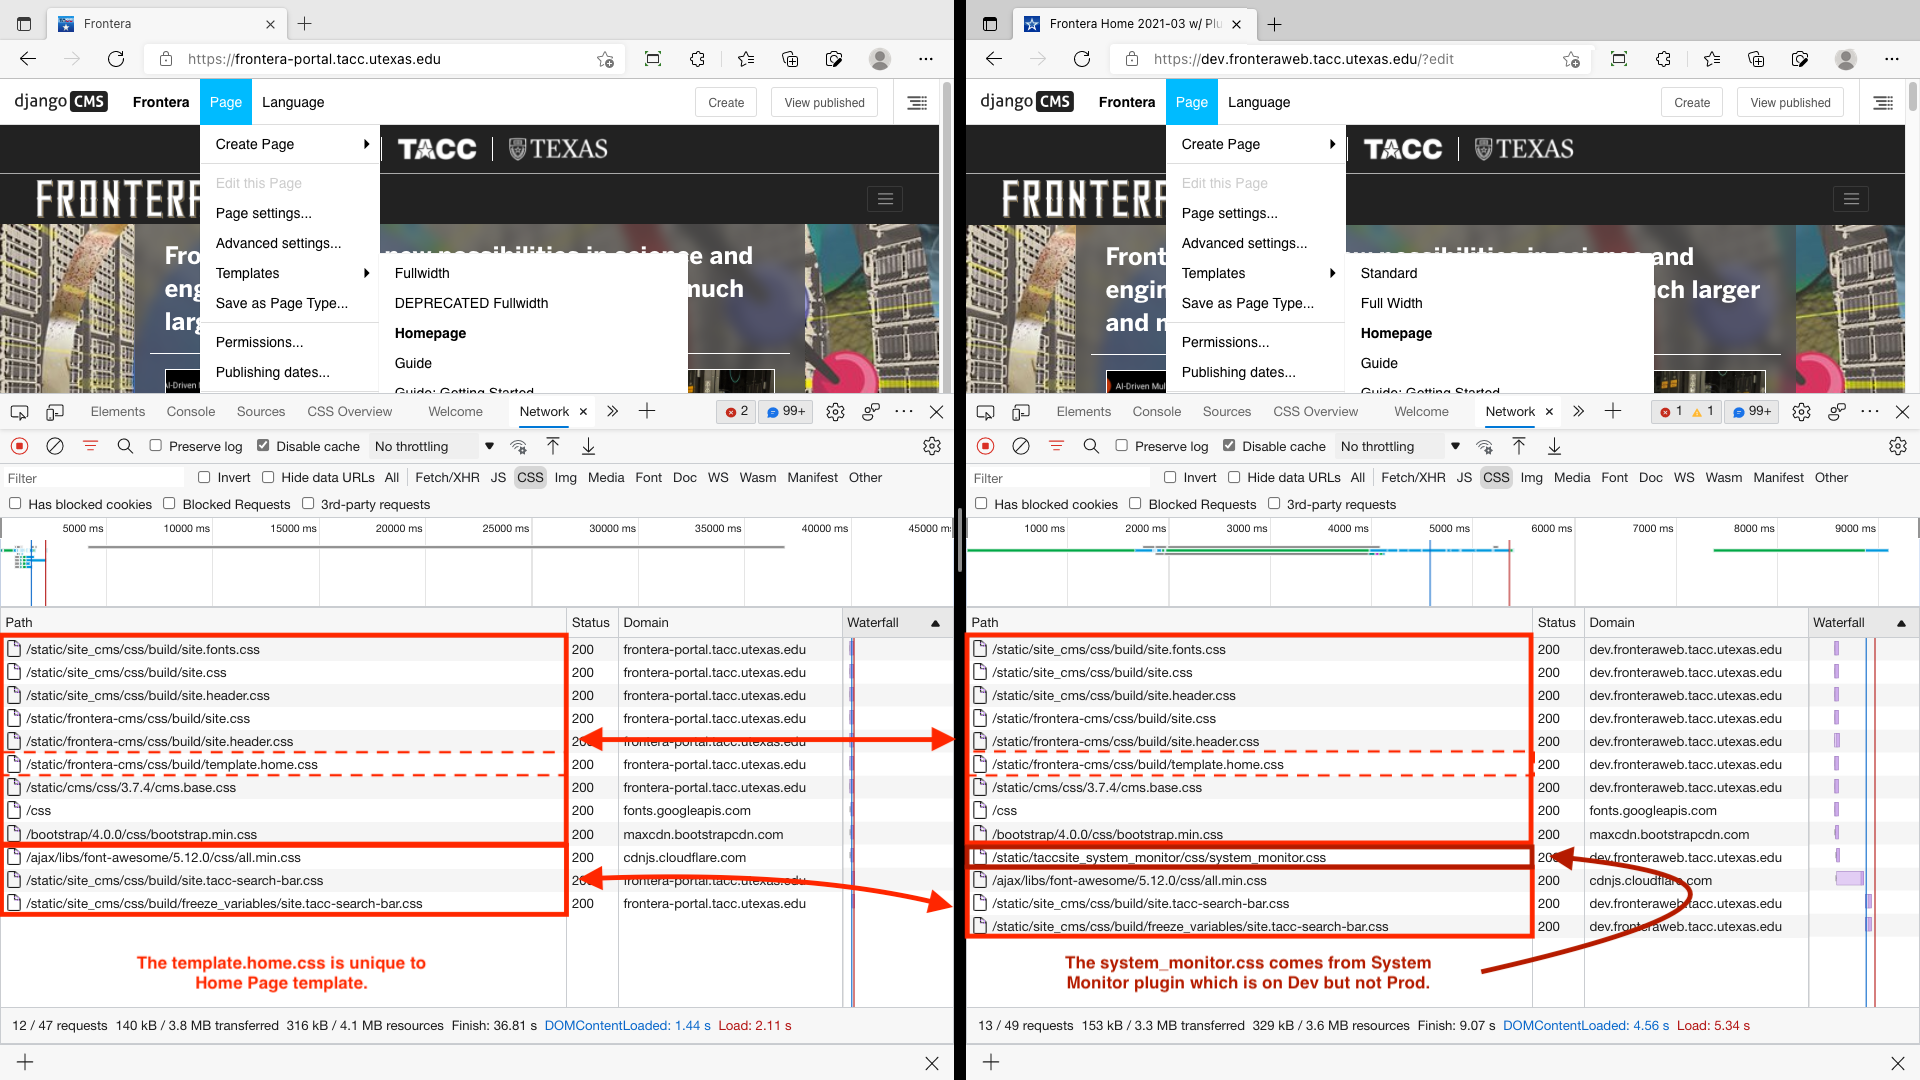This screenshot has height=1080, width=1920.
Task: Click import HAR upload arrow in left DevTools
Action: (x=553, y=446)
